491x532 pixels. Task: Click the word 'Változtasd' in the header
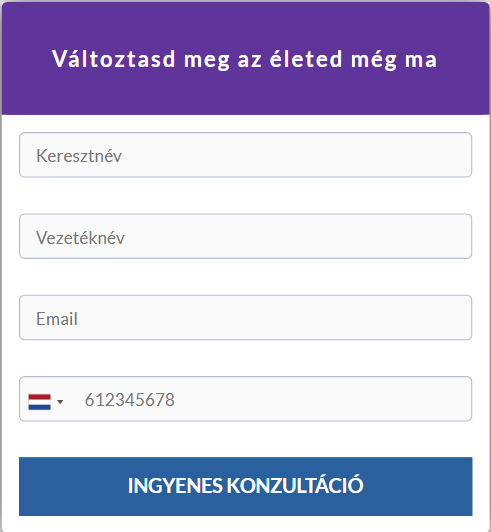coord(114,58)
